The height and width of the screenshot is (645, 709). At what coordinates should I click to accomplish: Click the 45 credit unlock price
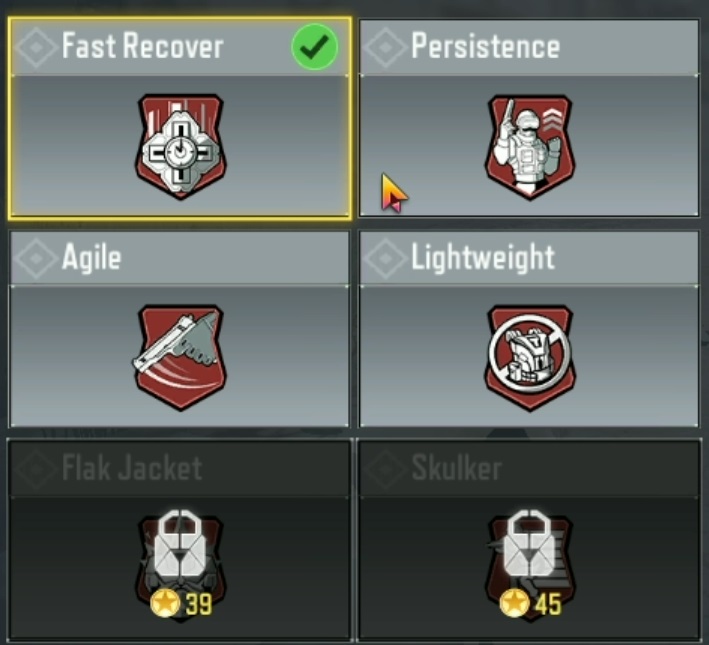[x=548, y=604]
